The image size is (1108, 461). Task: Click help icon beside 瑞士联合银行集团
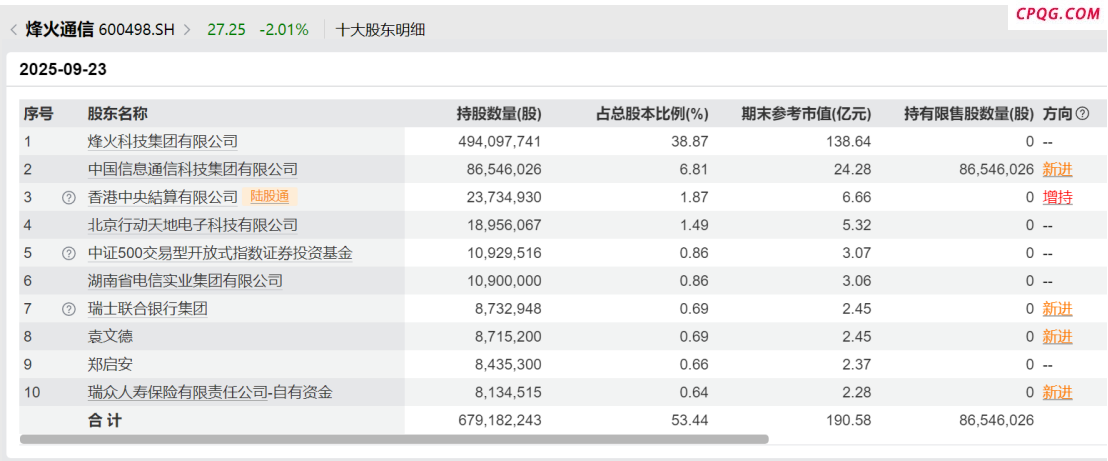(69, 310)
